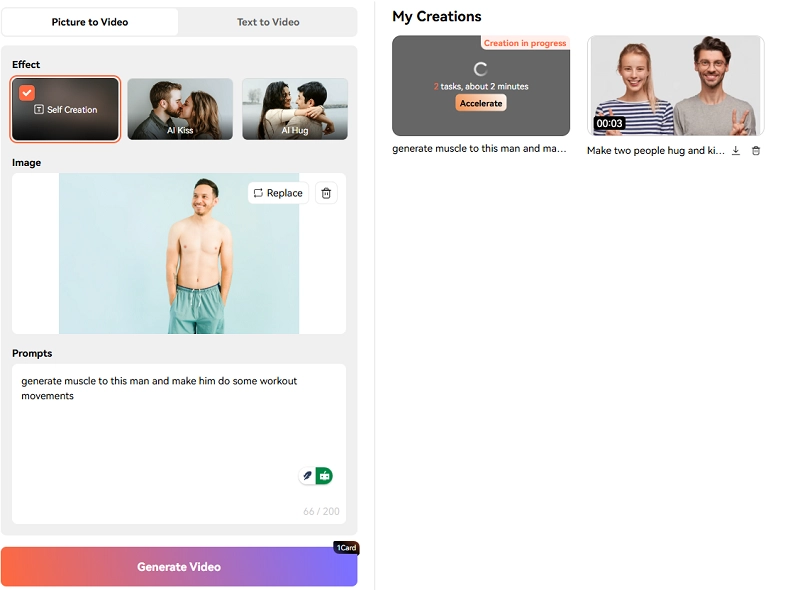Click the loading spinner on in-progress creation

pos(480,69)
